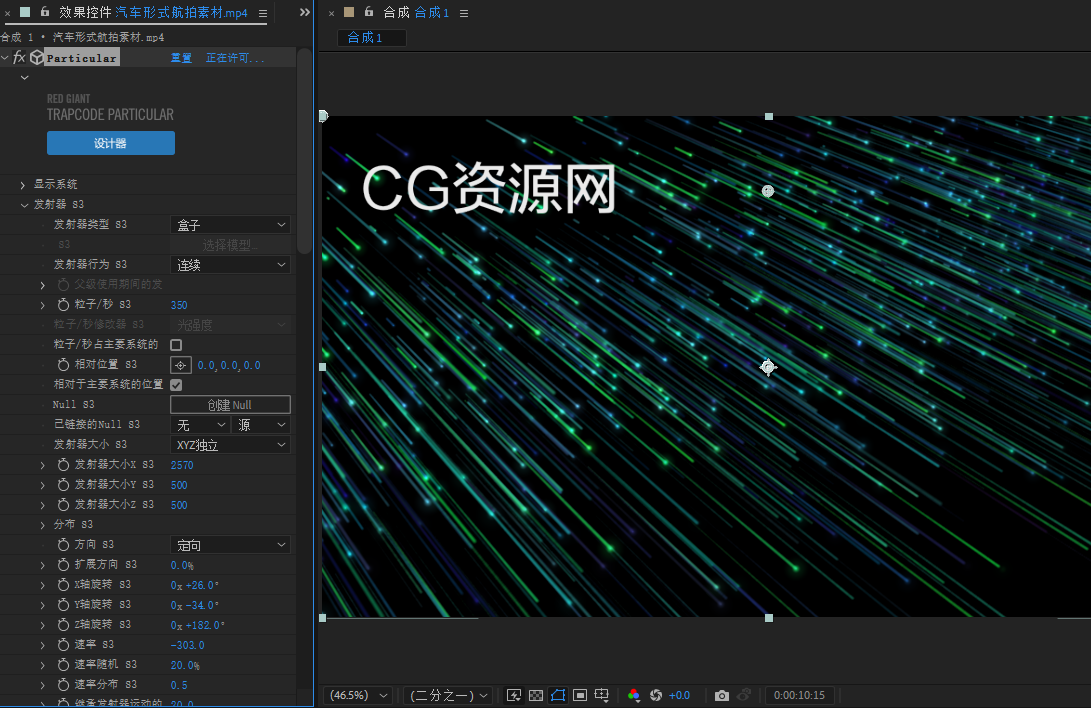Open the magnification dropdown (46.5%)
Viewport: 1091px width, 708px height.
pos(359,695)
